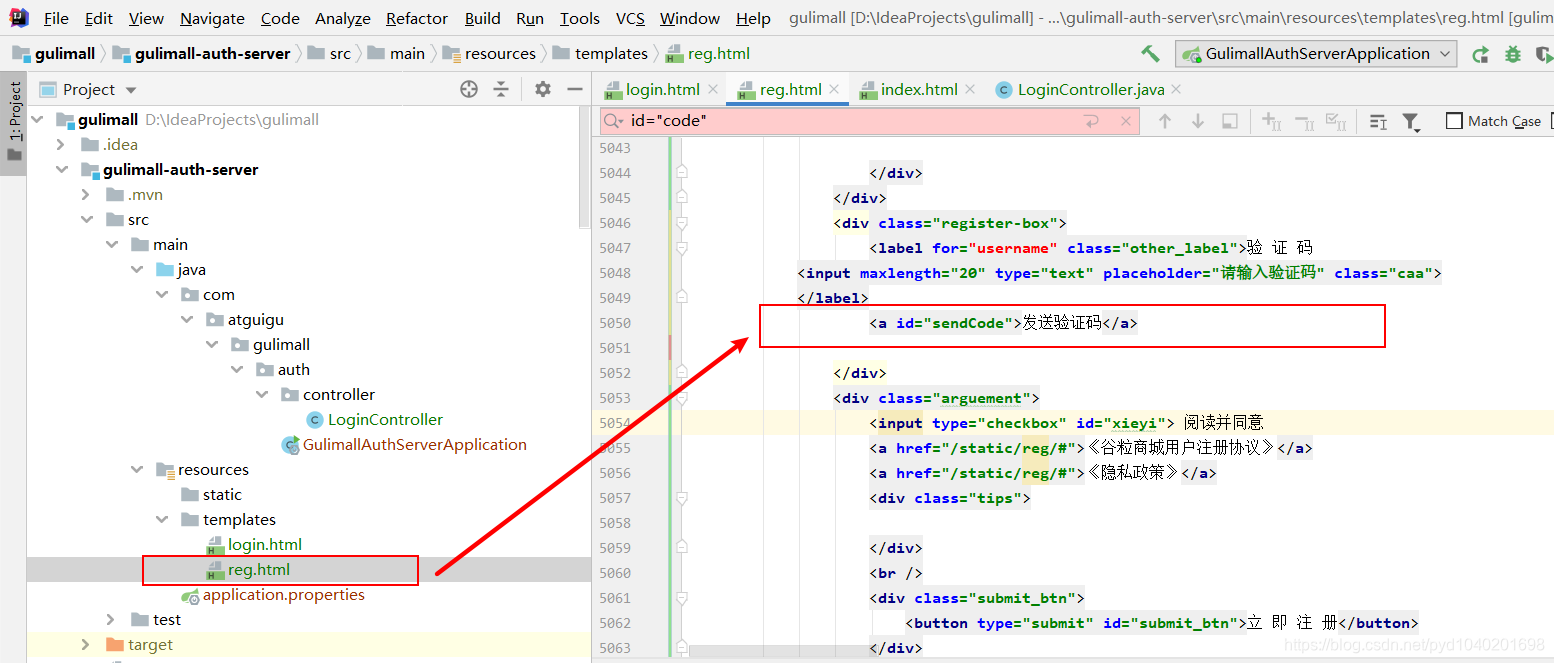Open the VCS menu
Screen dimensions: 1554x663
coord(630,18)
